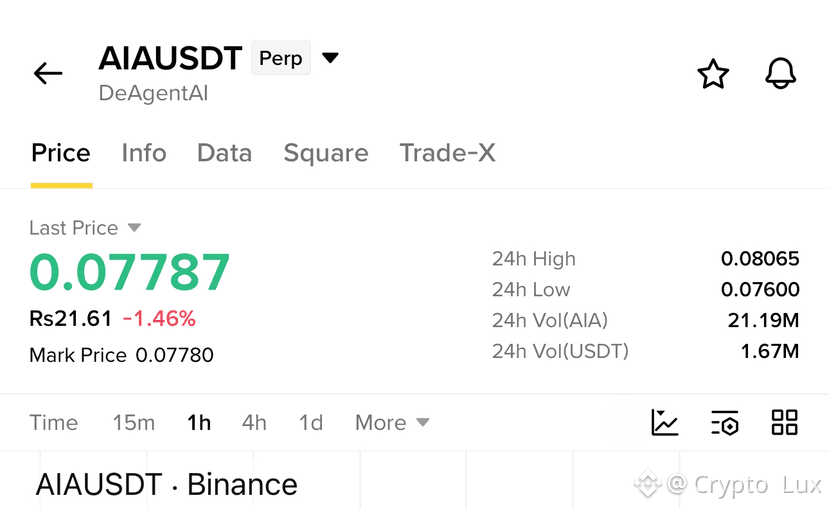Viewport: 829px width, 509px height.
Task: Select the 4h chart interval
Action: pyautogui.click(x=254, y=422)
